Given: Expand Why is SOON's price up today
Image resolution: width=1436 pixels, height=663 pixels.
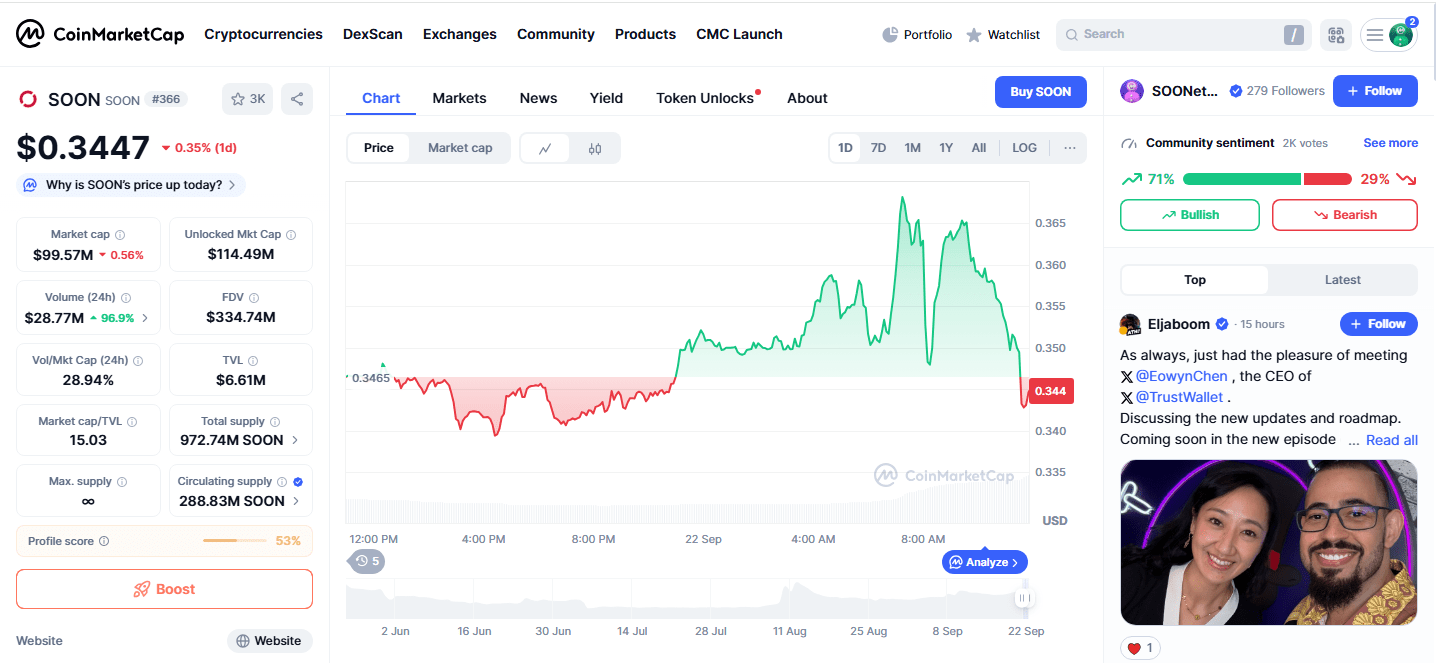Looking at the screenshot, I should [131, 185].
